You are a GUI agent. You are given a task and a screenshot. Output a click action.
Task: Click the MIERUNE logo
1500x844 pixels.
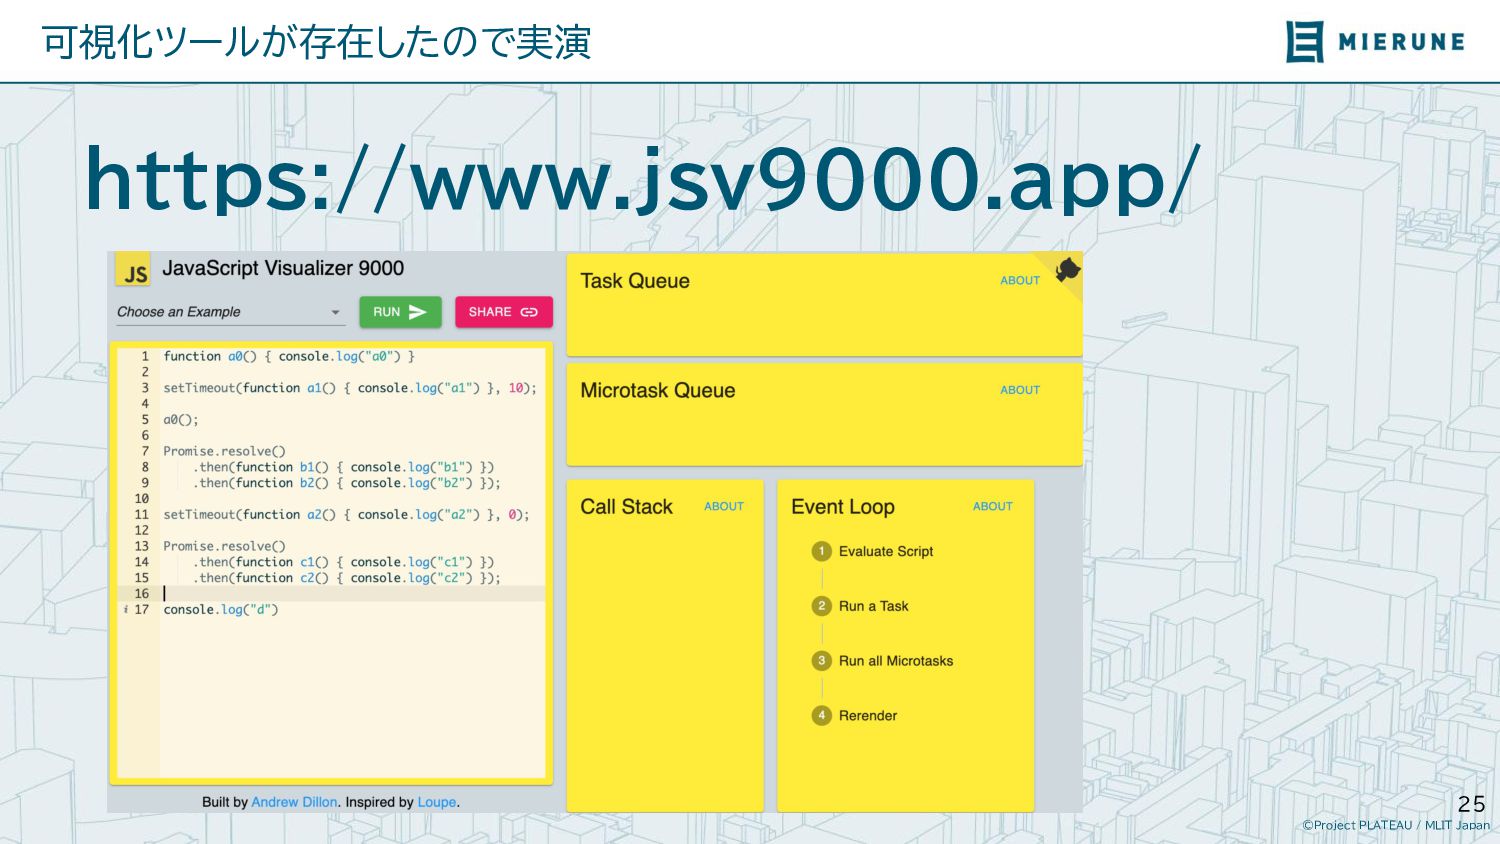click(1376, 41)
